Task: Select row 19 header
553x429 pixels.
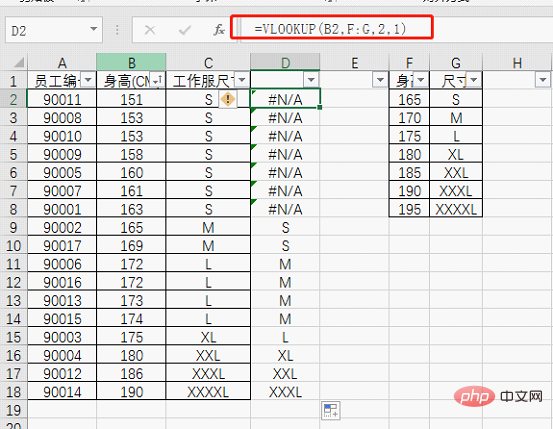Action: click(x=13, y=410)
